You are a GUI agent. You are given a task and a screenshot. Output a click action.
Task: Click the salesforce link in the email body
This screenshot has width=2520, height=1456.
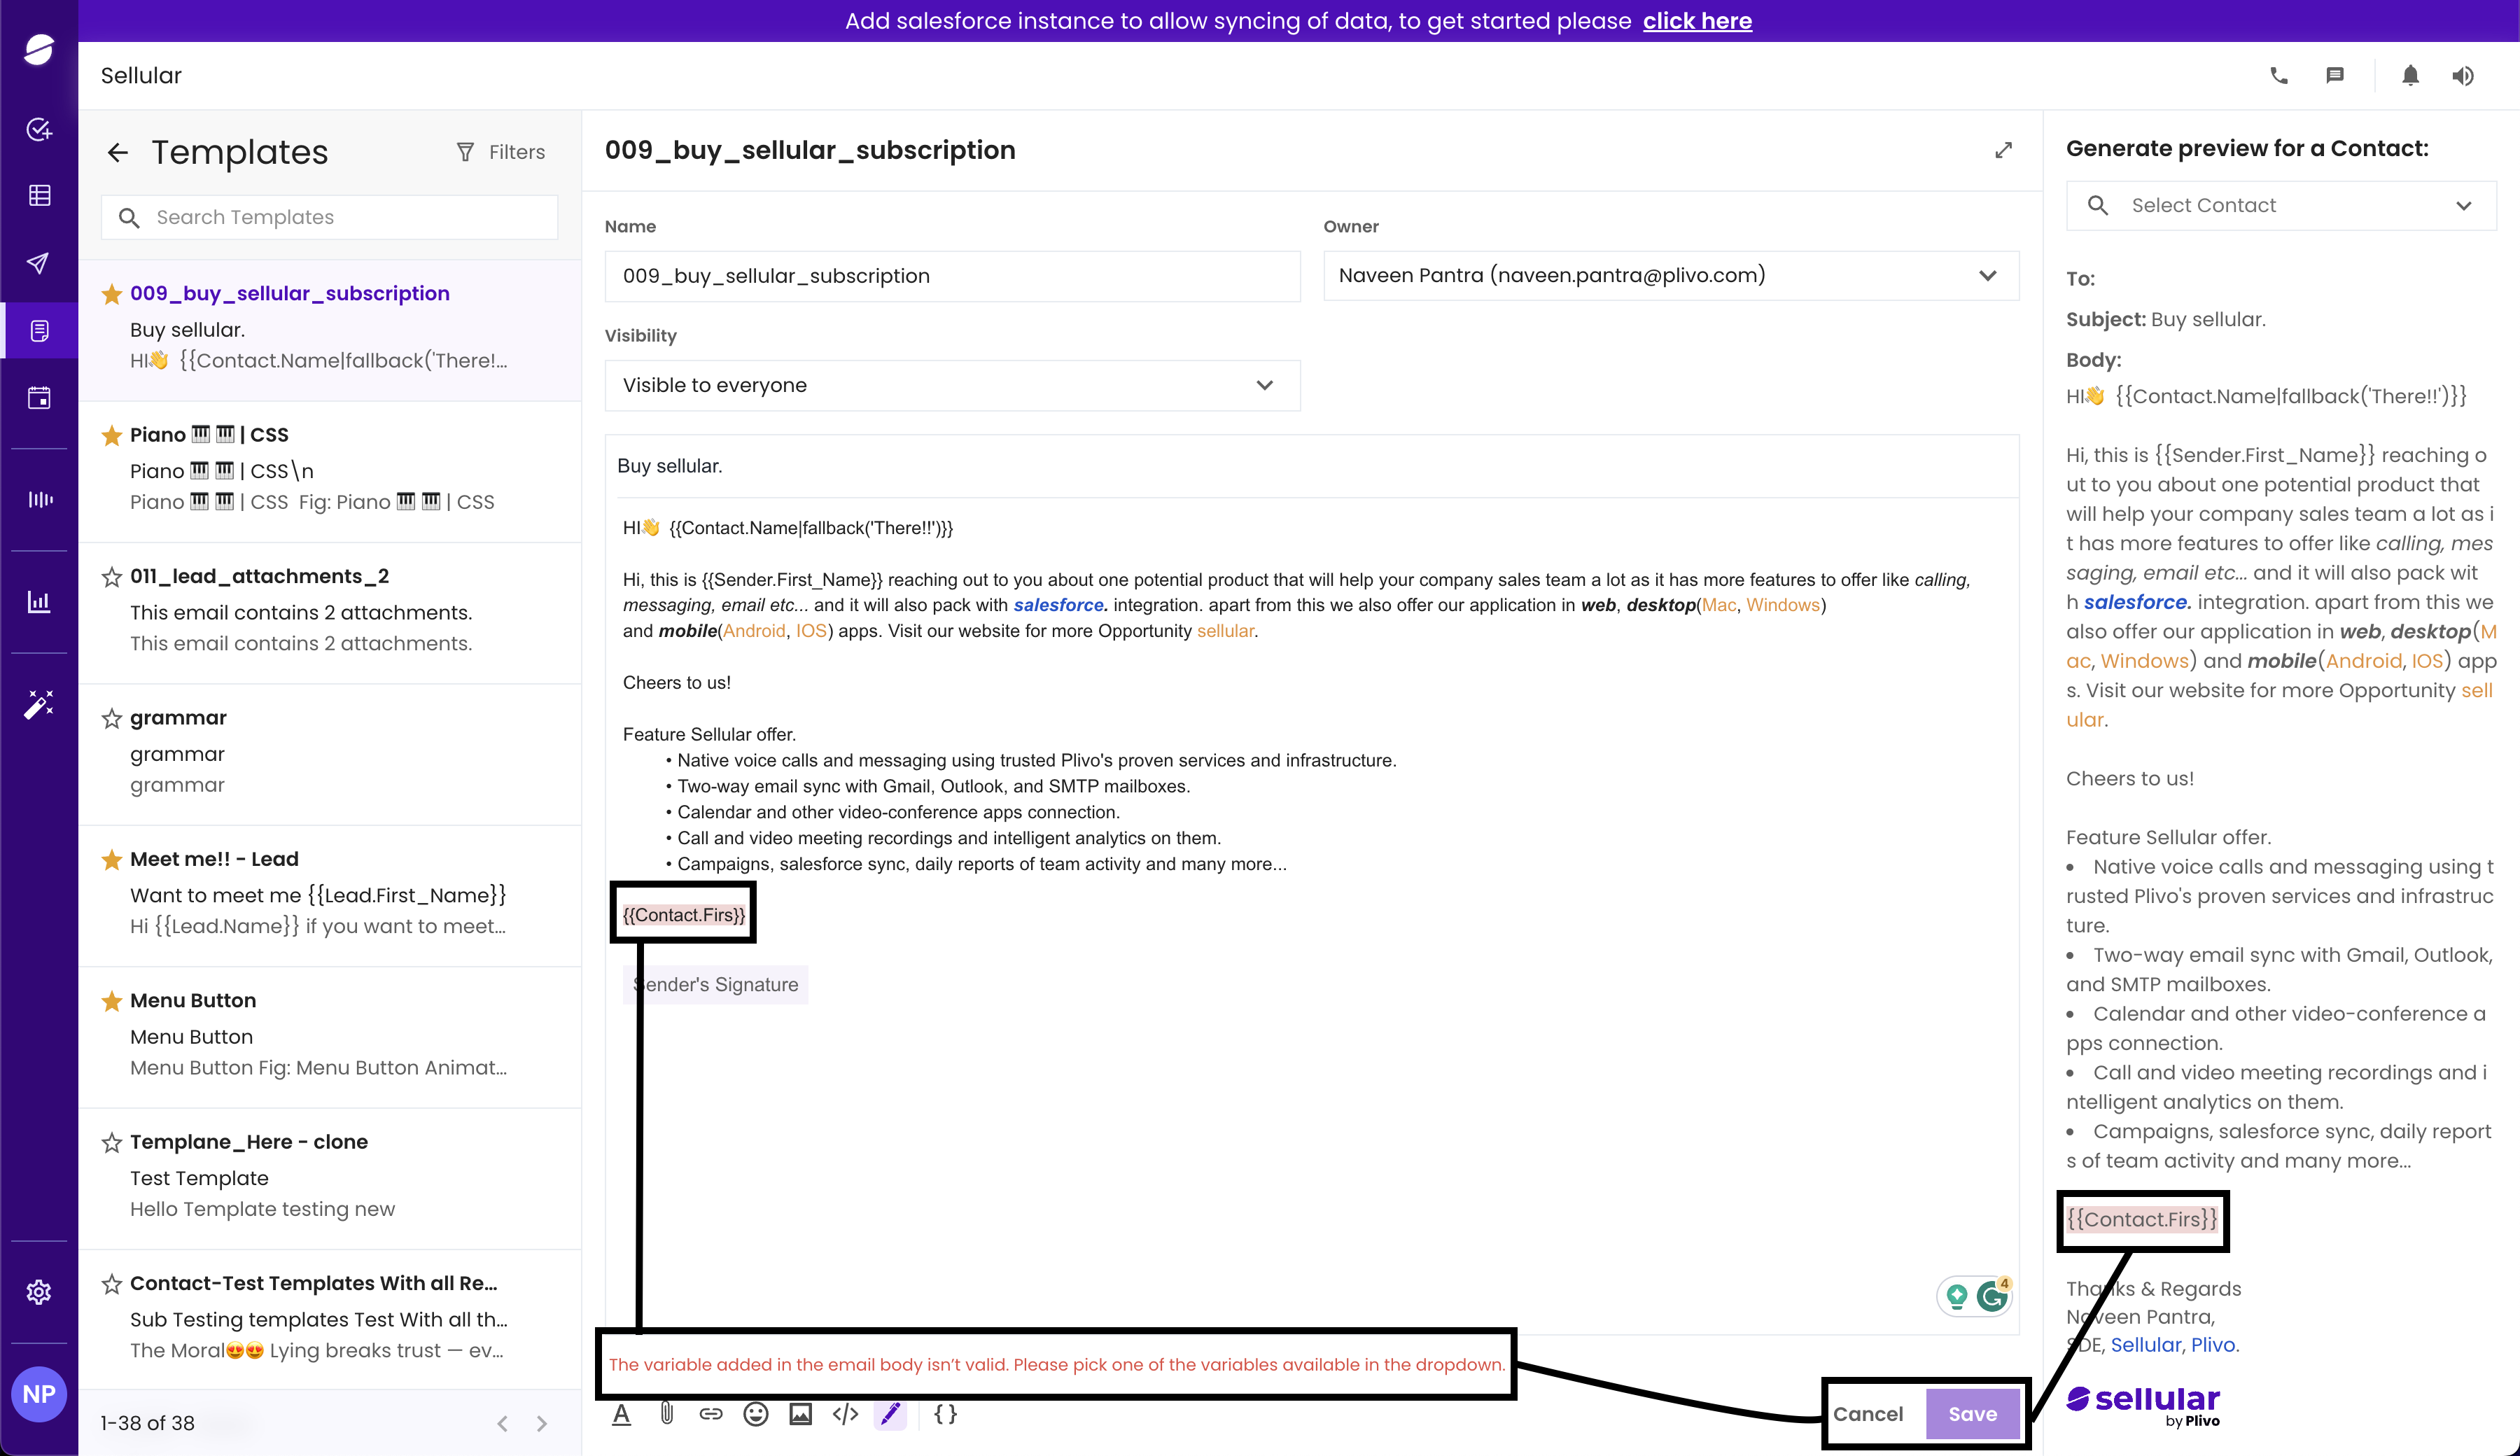click(x=1059, y=605)
